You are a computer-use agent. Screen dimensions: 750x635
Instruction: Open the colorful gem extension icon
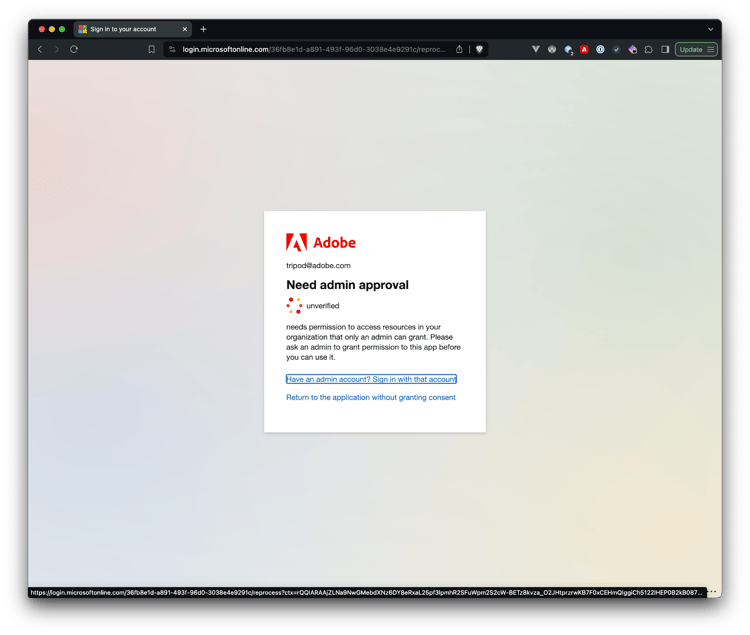point(633,49)
